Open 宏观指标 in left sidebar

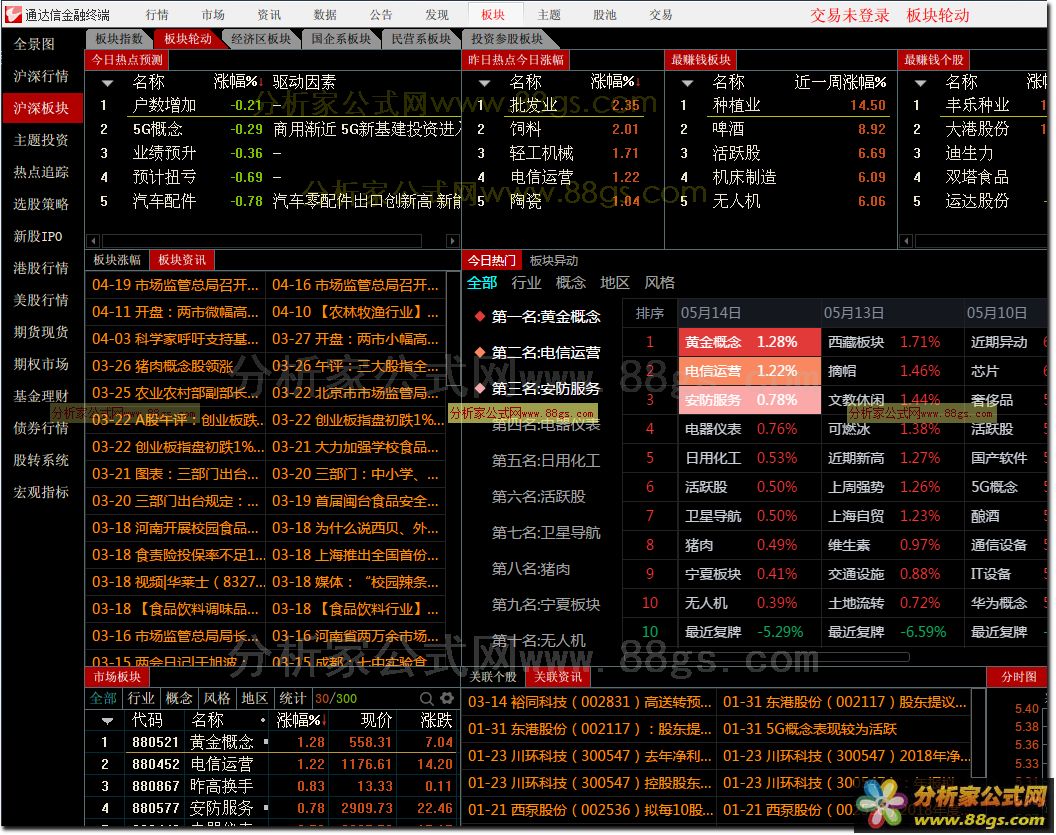41,492
